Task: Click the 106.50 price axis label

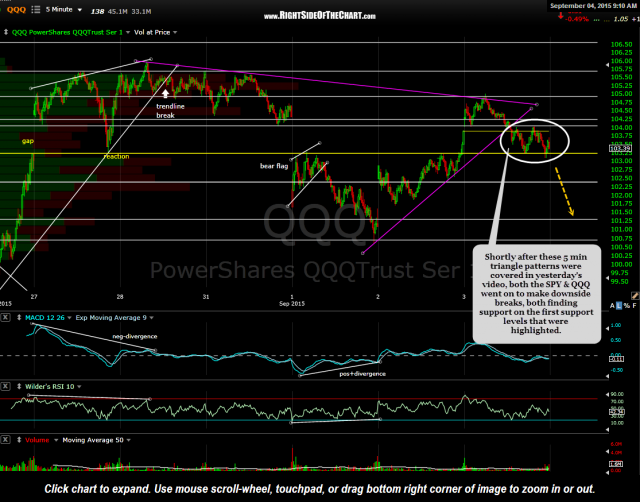Action: (621, 44)
